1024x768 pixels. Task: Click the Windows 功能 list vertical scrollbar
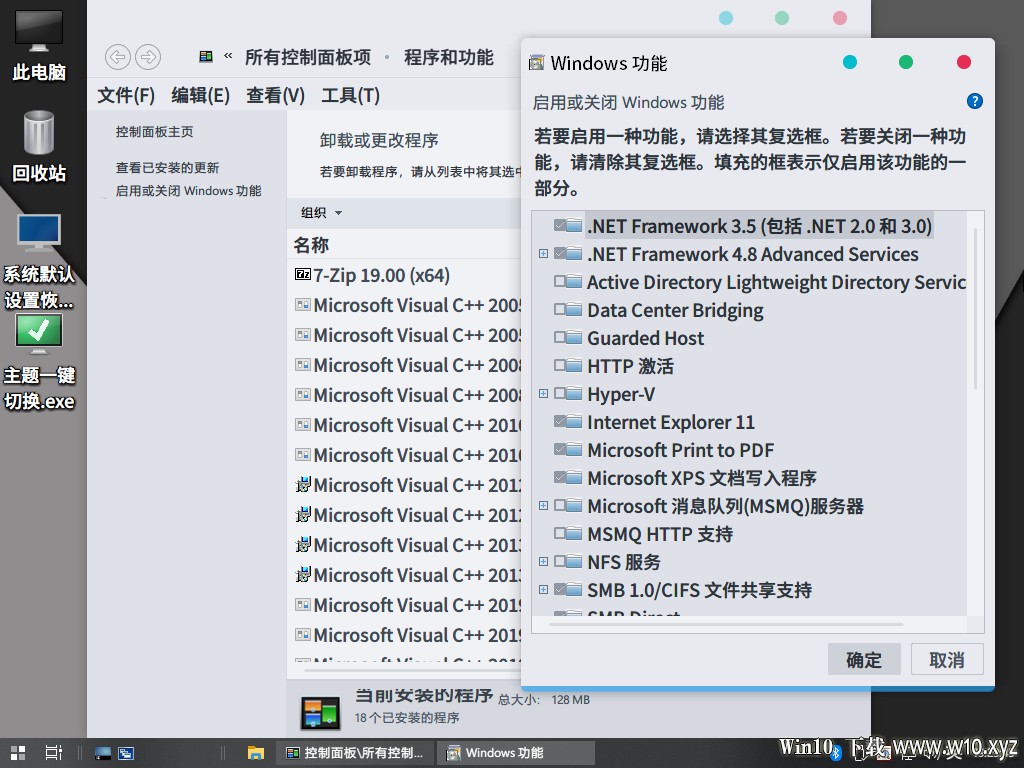(976, 309)
